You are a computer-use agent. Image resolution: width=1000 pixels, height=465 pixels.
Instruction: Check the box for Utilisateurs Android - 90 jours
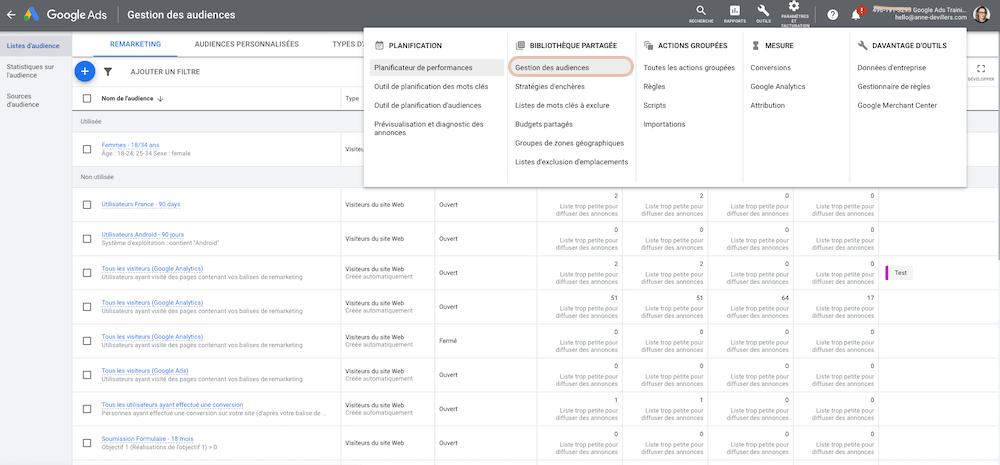(x=87, y=239)
